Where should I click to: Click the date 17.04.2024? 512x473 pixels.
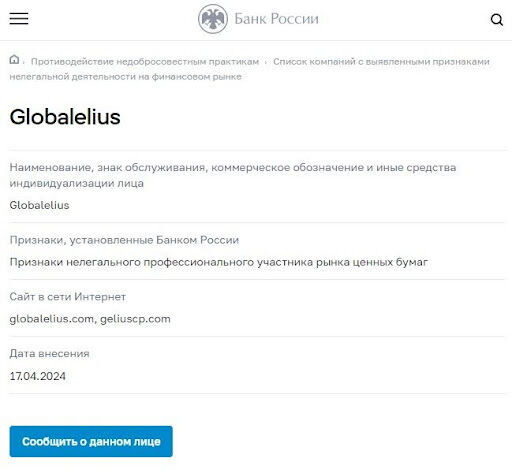coord(38,376)
